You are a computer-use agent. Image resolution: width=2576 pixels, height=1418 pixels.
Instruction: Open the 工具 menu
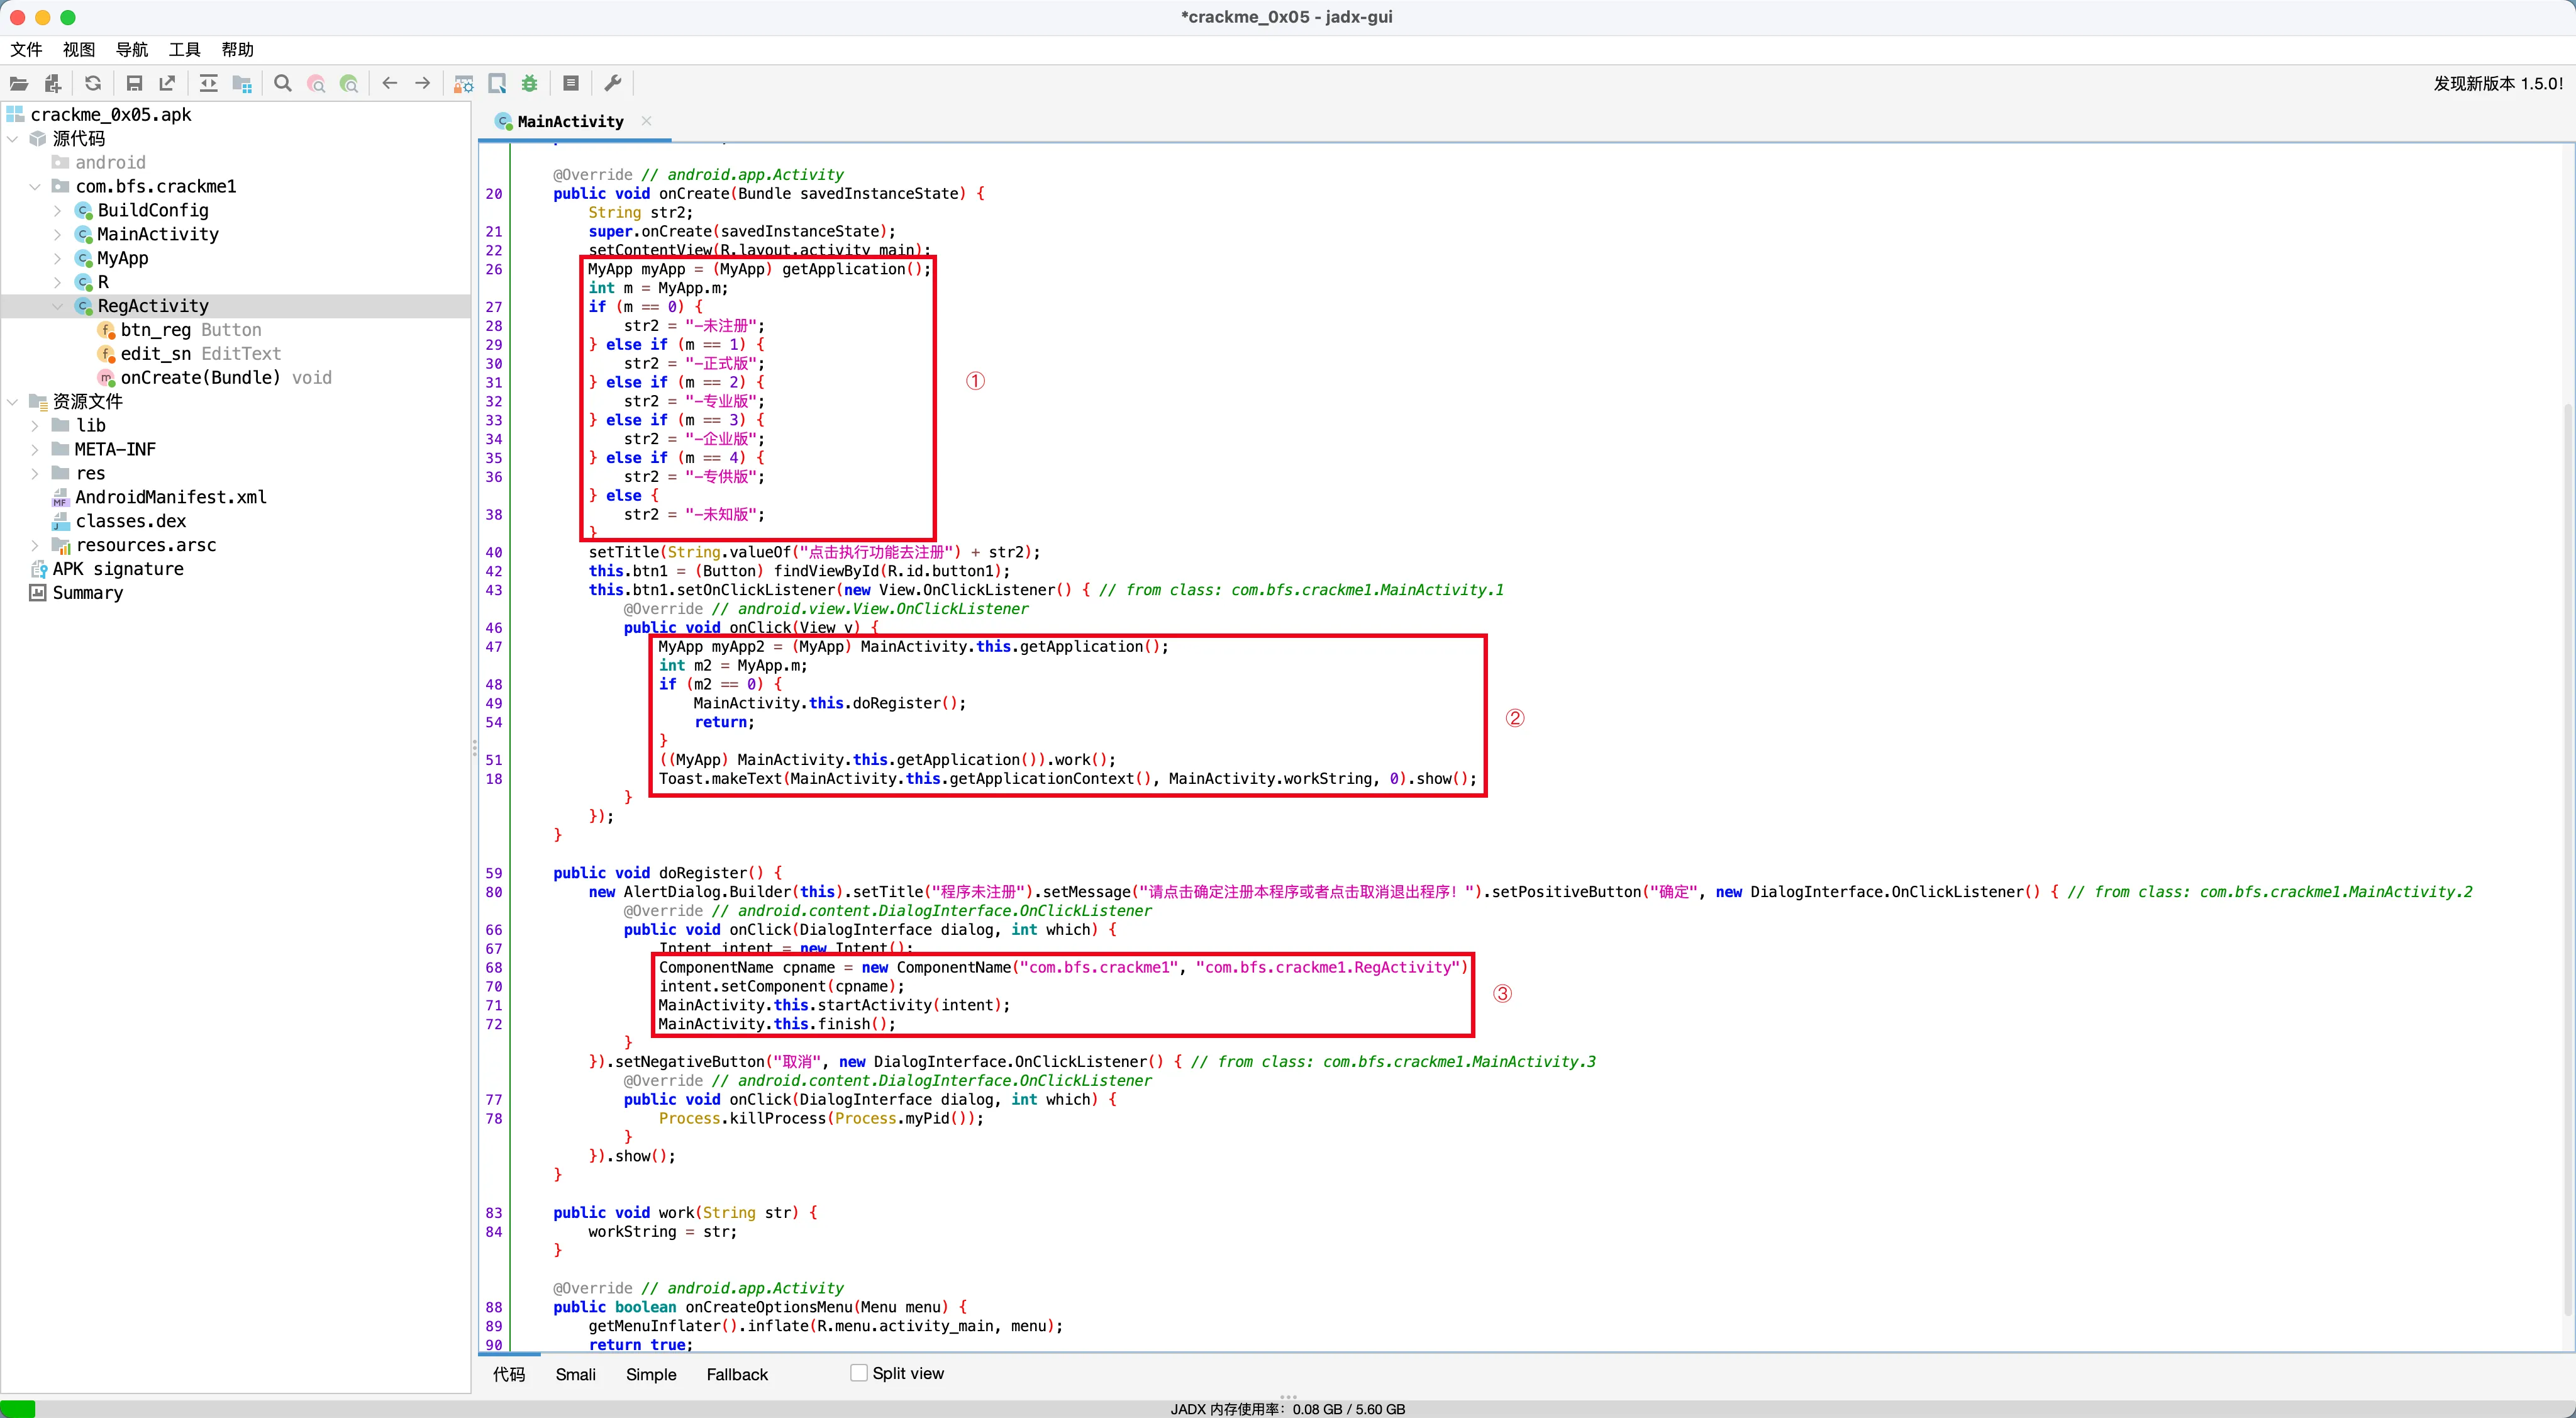click(x=184, y=49)
